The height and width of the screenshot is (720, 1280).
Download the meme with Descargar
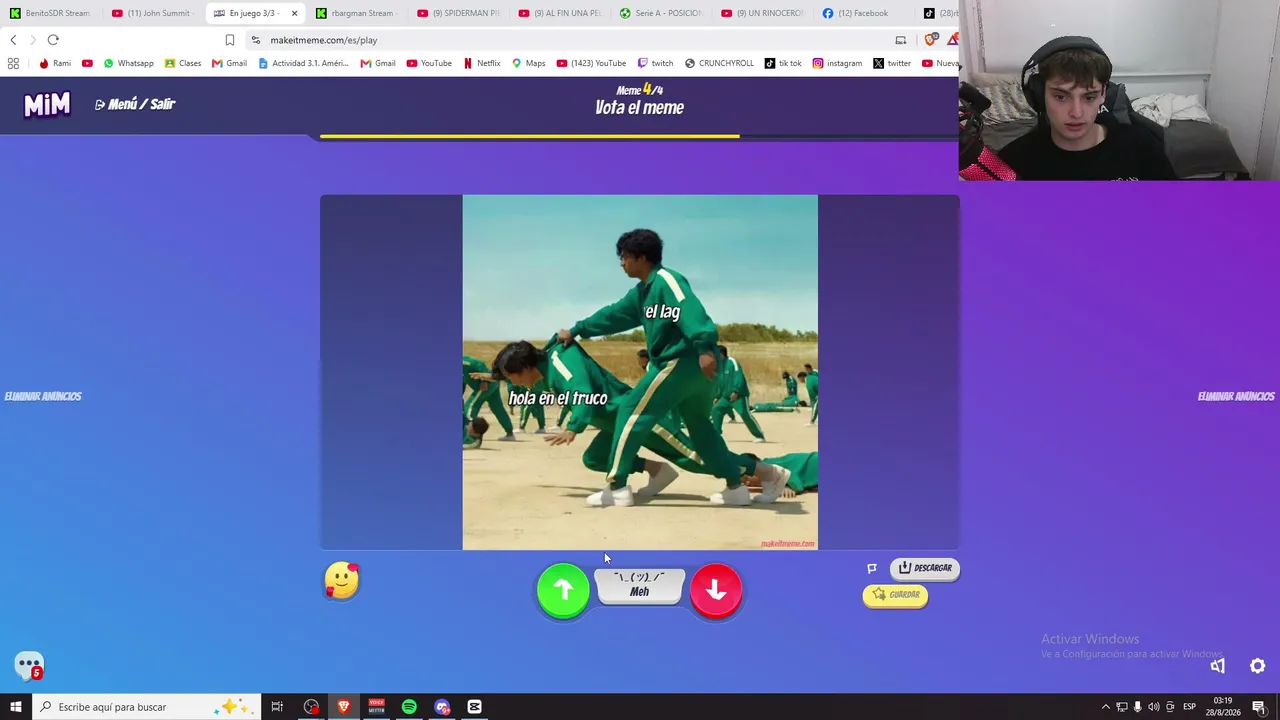point(925,568)
